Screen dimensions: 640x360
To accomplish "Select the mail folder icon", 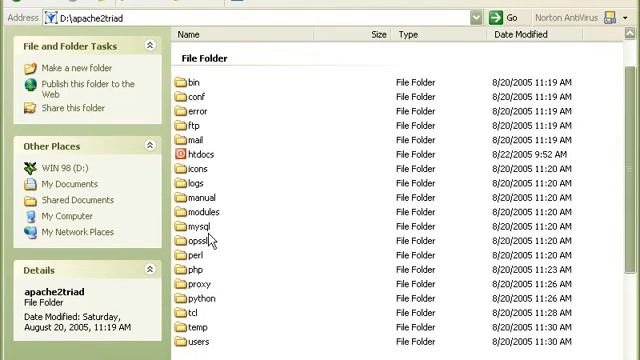I will click(x=180, y=140).
